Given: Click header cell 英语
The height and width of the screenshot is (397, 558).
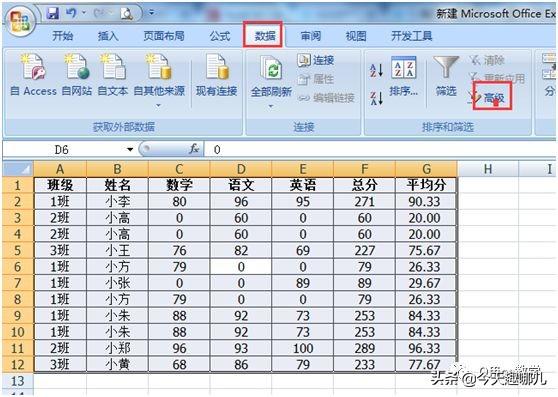Looking at the screenshot, I should pos(302,185).
